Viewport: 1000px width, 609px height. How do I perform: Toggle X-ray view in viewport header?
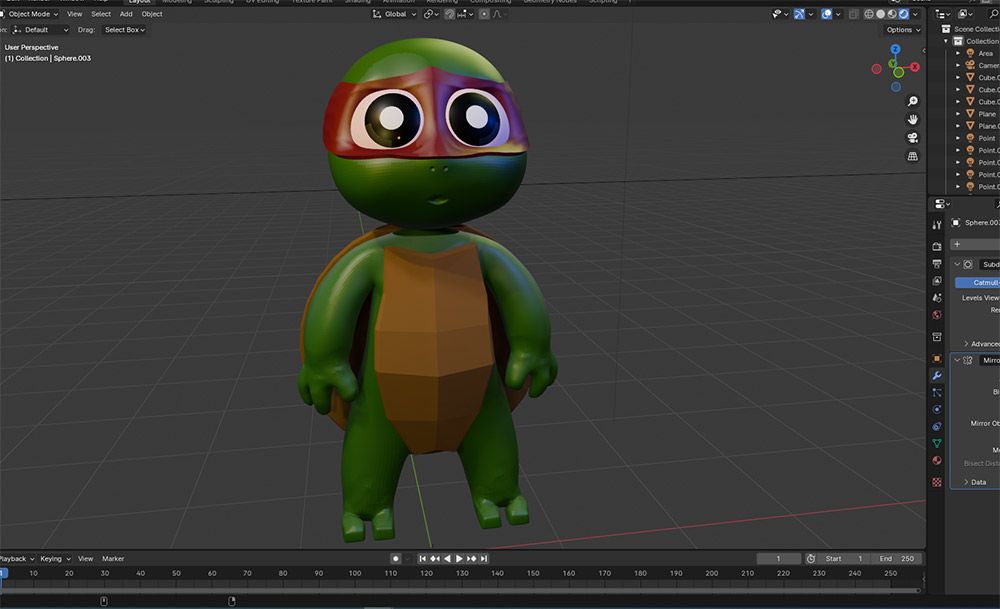pos(853,14)
